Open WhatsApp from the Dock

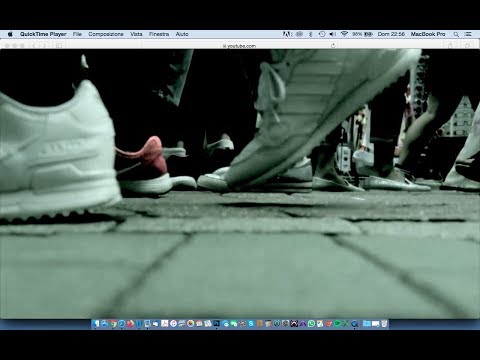tap(311, 323)
